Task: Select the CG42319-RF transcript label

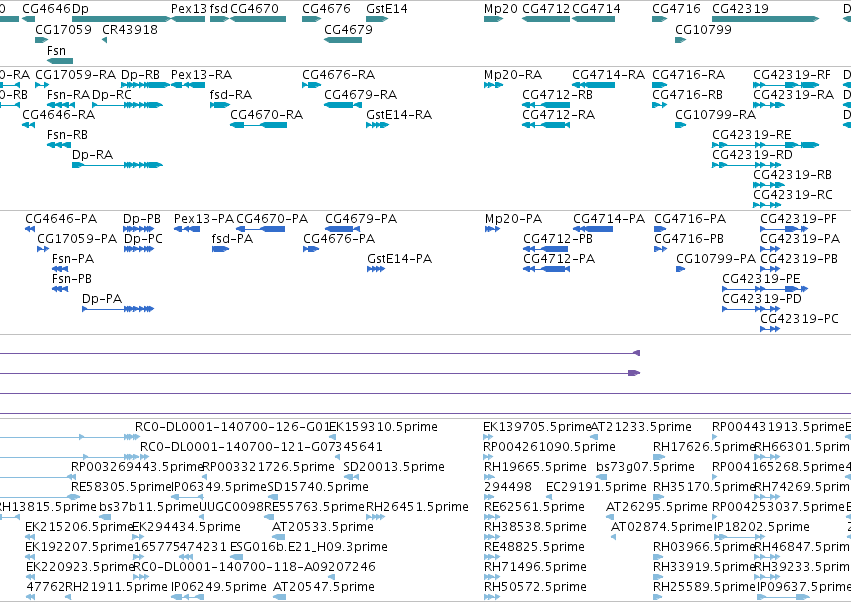Action: coord(792,75)
